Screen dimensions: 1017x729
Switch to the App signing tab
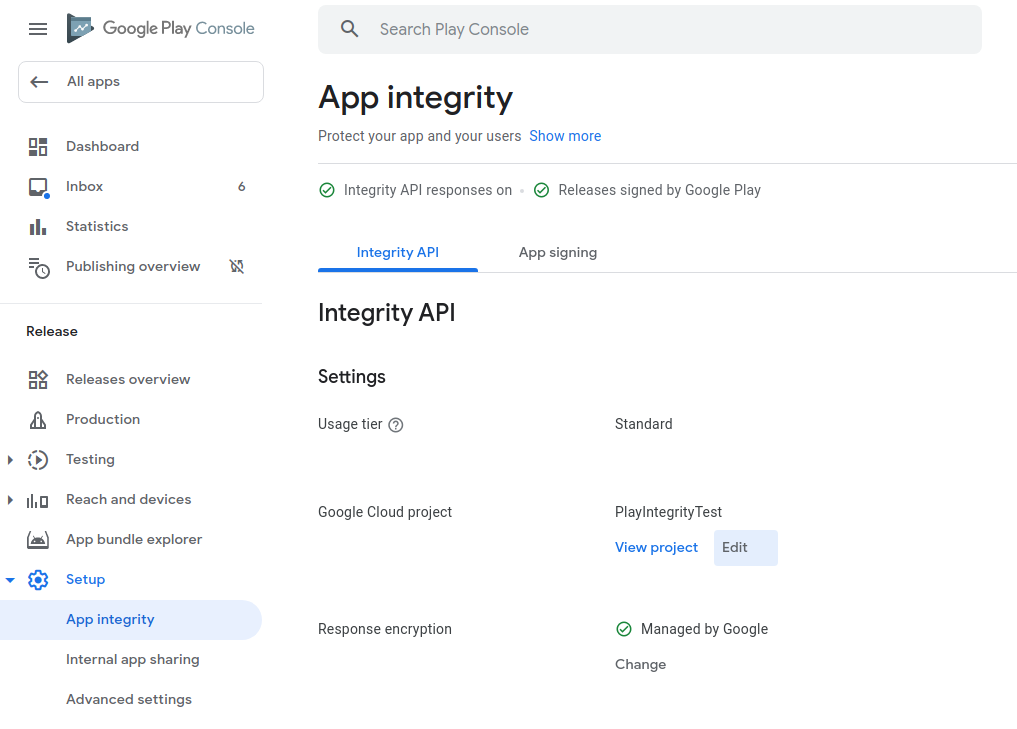pyautogui.click(x=557, y=252)
